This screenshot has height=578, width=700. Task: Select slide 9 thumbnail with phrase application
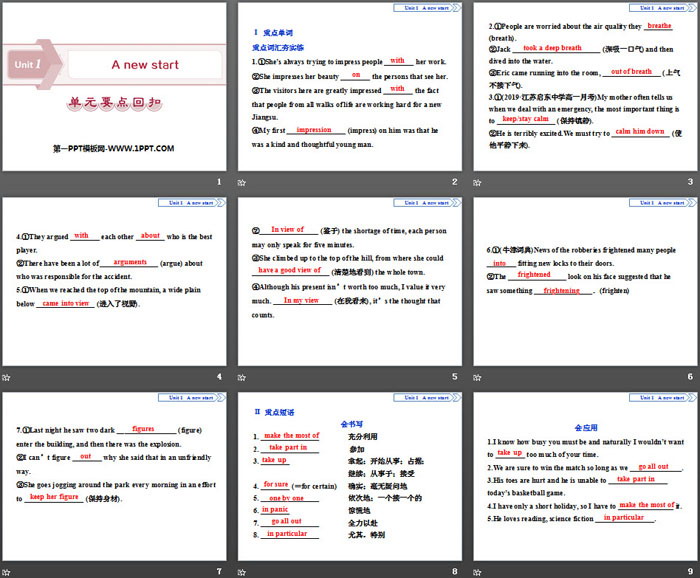coord(585,476)
